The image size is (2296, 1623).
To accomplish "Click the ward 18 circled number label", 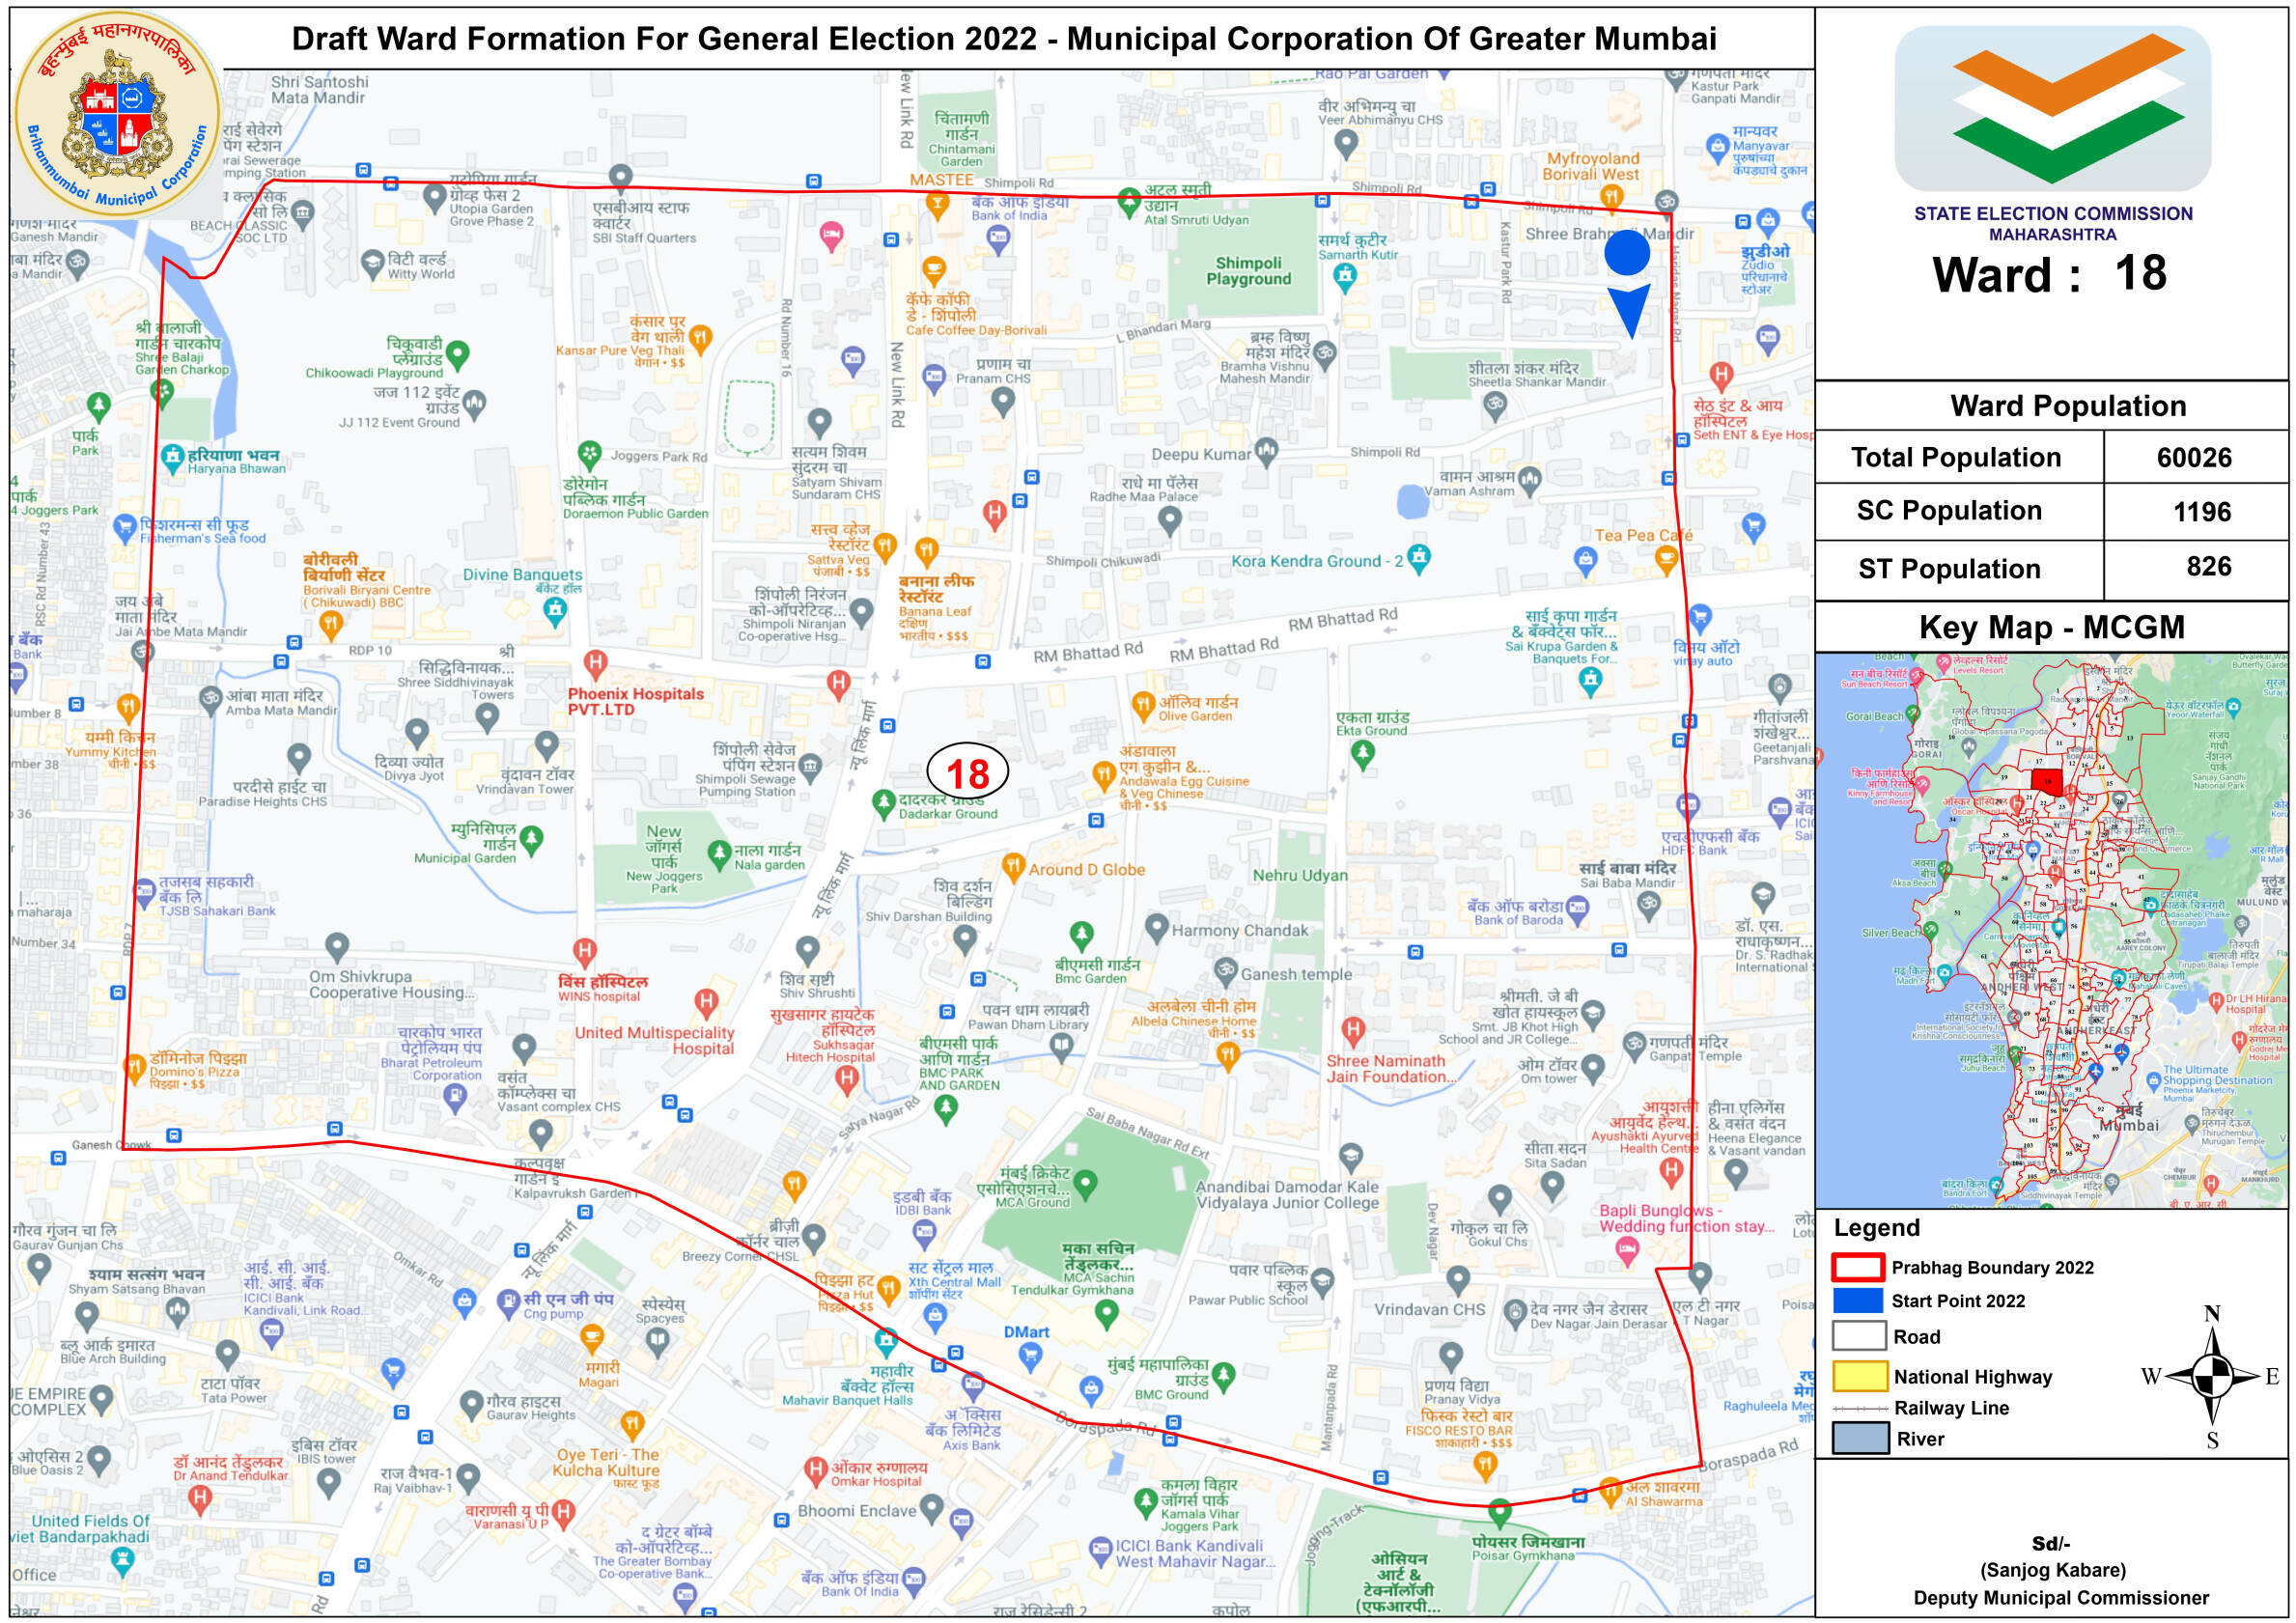I will pyautogui.click(x=967, y=773).
